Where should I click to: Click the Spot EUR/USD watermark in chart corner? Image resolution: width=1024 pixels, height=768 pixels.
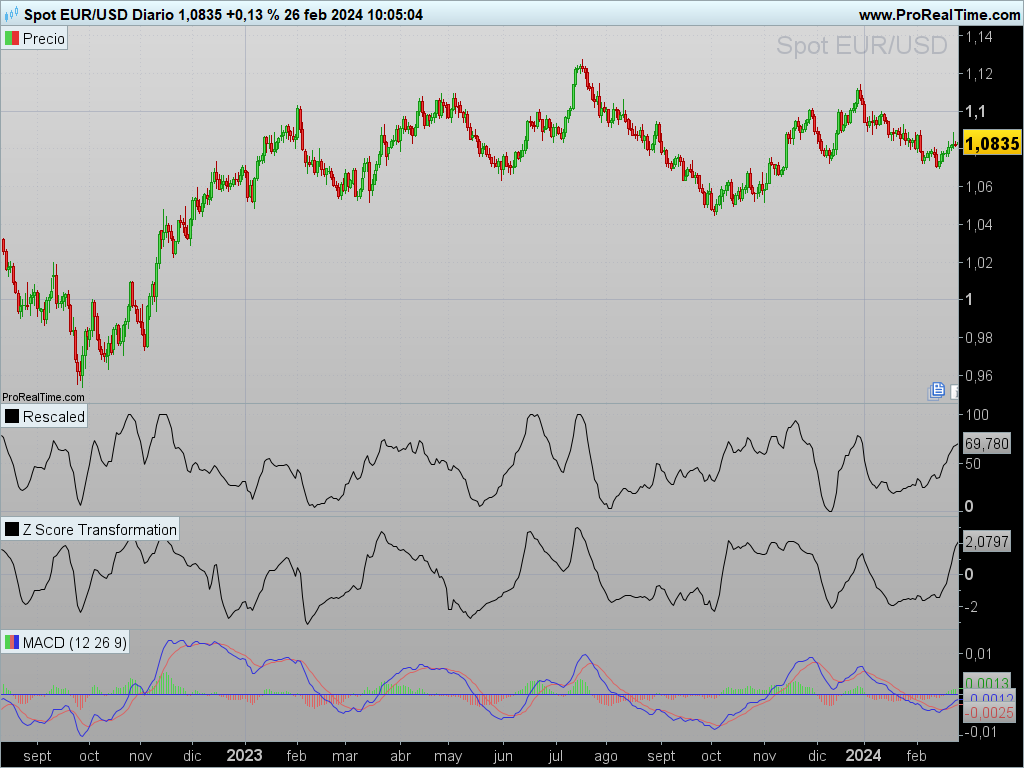(861, 46)
